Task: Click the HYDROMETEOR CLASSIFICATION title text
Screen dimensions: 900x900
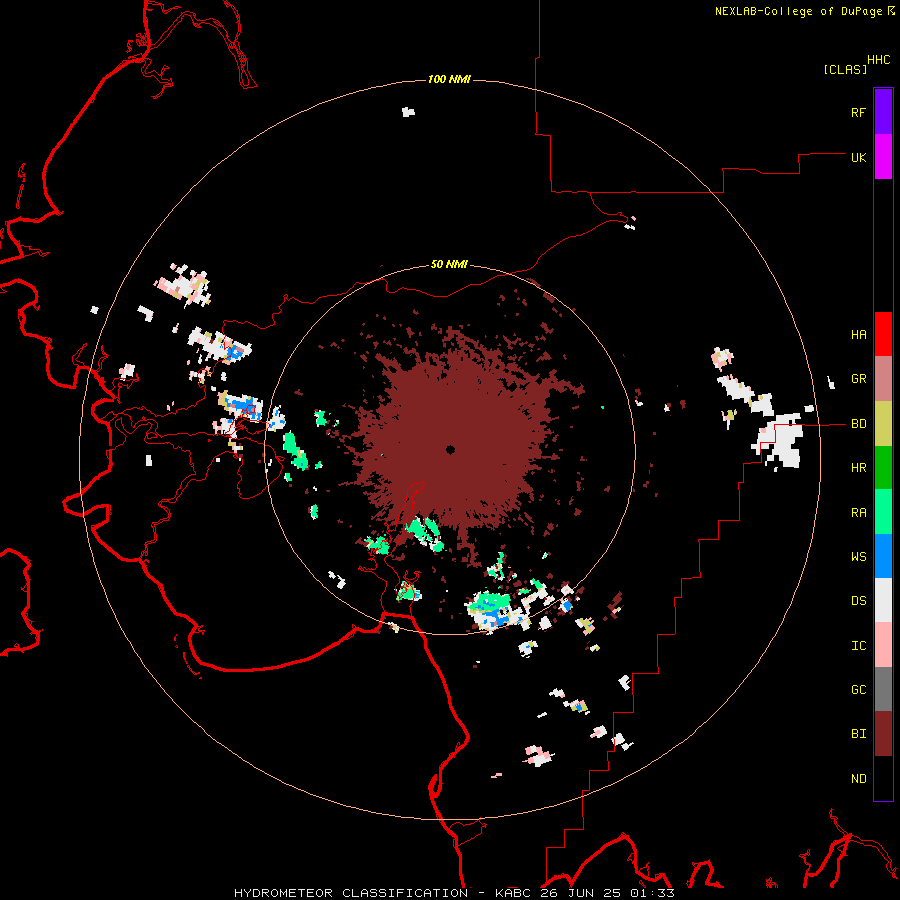Action: click(x=351, y=893)
